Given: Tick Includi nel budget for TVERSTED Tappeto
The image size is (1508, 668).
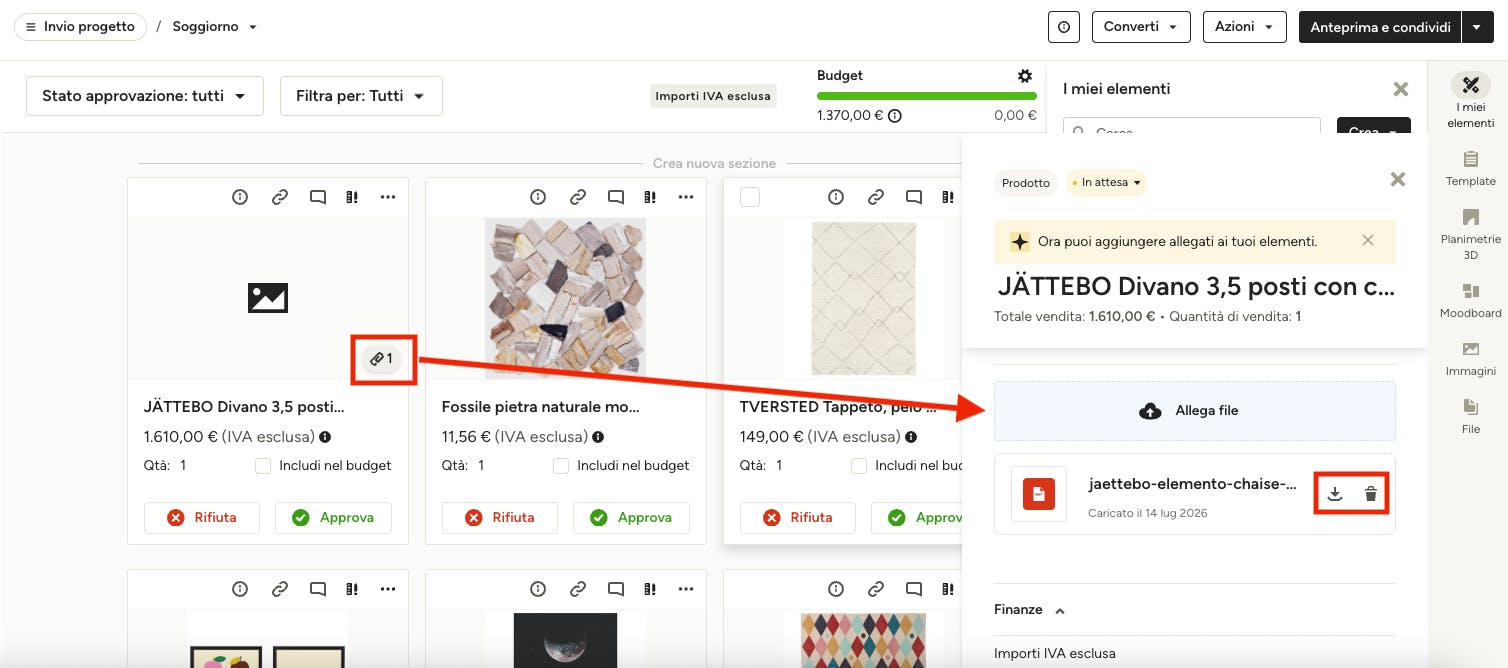Looking at the screenshot, I should pyautogui.click(x=859, y=466).
